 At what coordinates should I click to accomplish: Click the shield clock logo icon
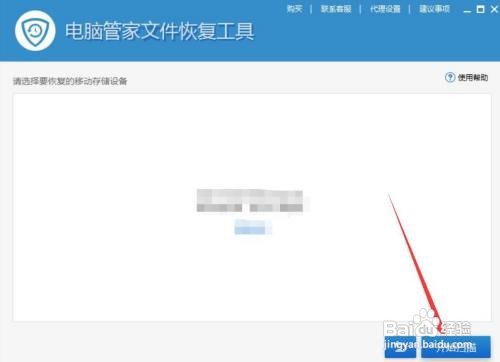(x=35, y=30)
